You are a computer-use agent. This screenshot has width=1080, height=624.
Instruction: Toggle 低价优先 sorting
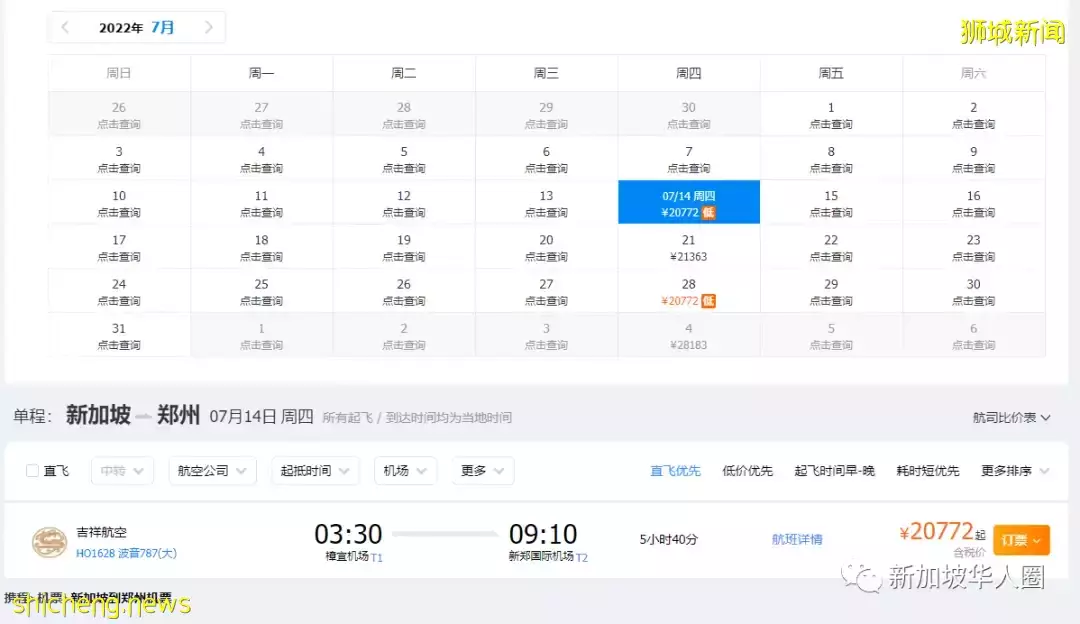click(x=746, y=470)
